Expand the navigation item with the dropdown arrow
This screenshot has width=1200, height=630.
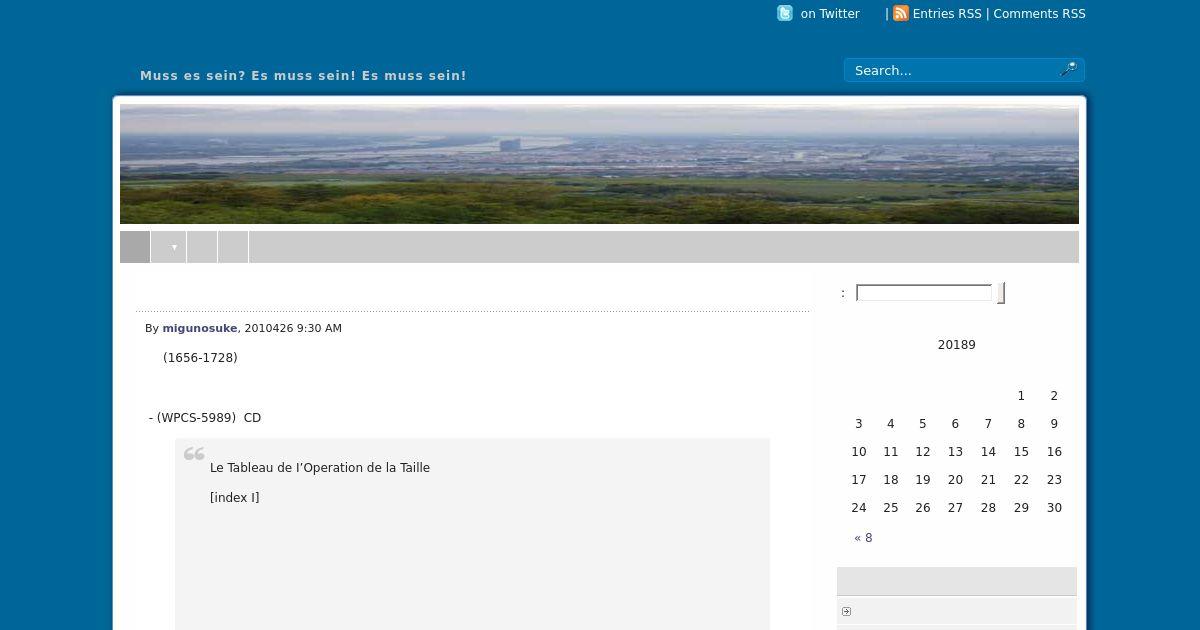pos(169,247)
